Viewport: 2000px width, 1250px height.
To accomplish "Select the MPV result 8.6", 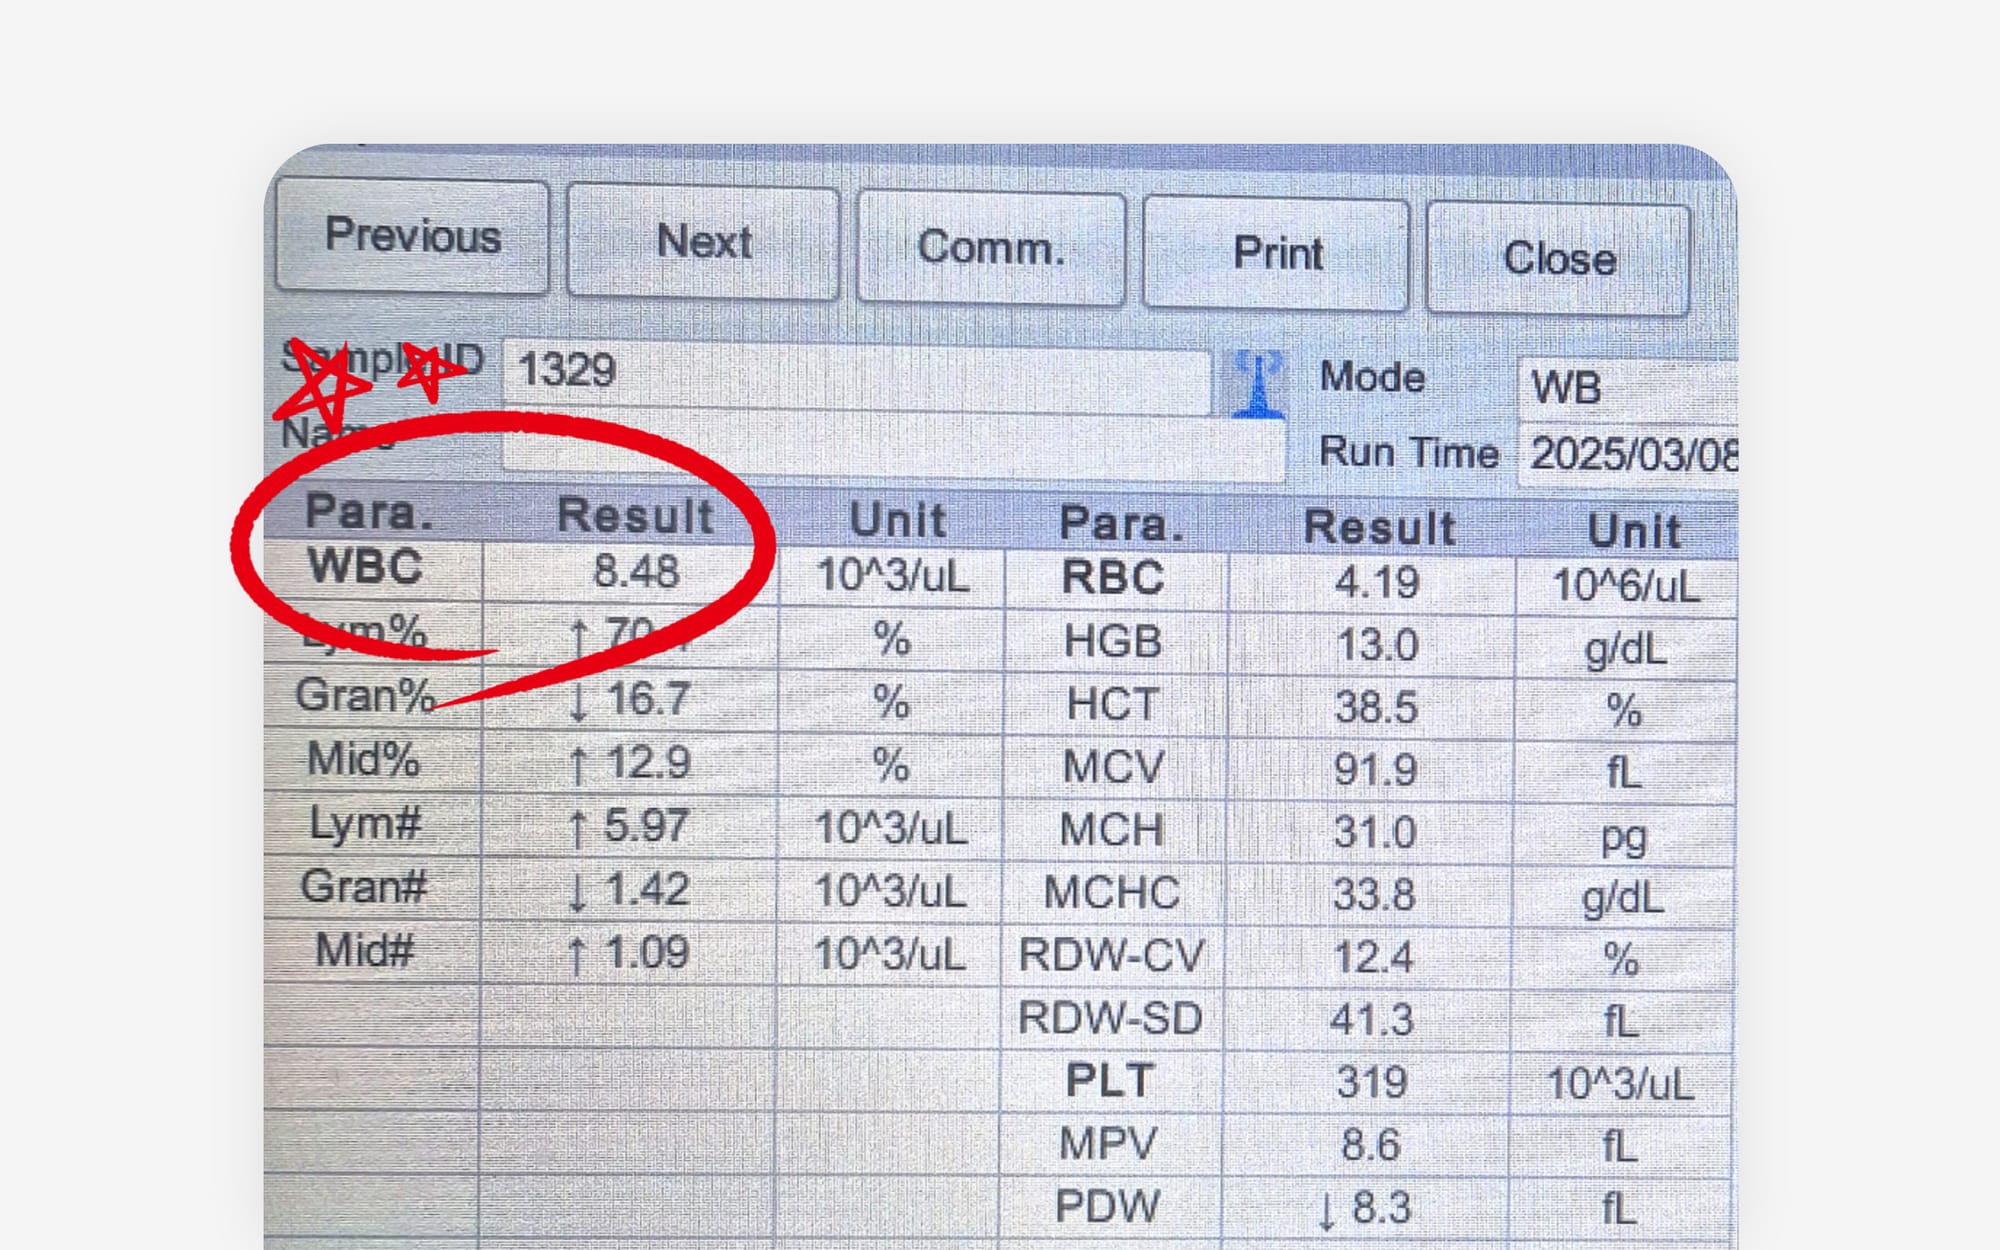I will click(1370, 1145).
